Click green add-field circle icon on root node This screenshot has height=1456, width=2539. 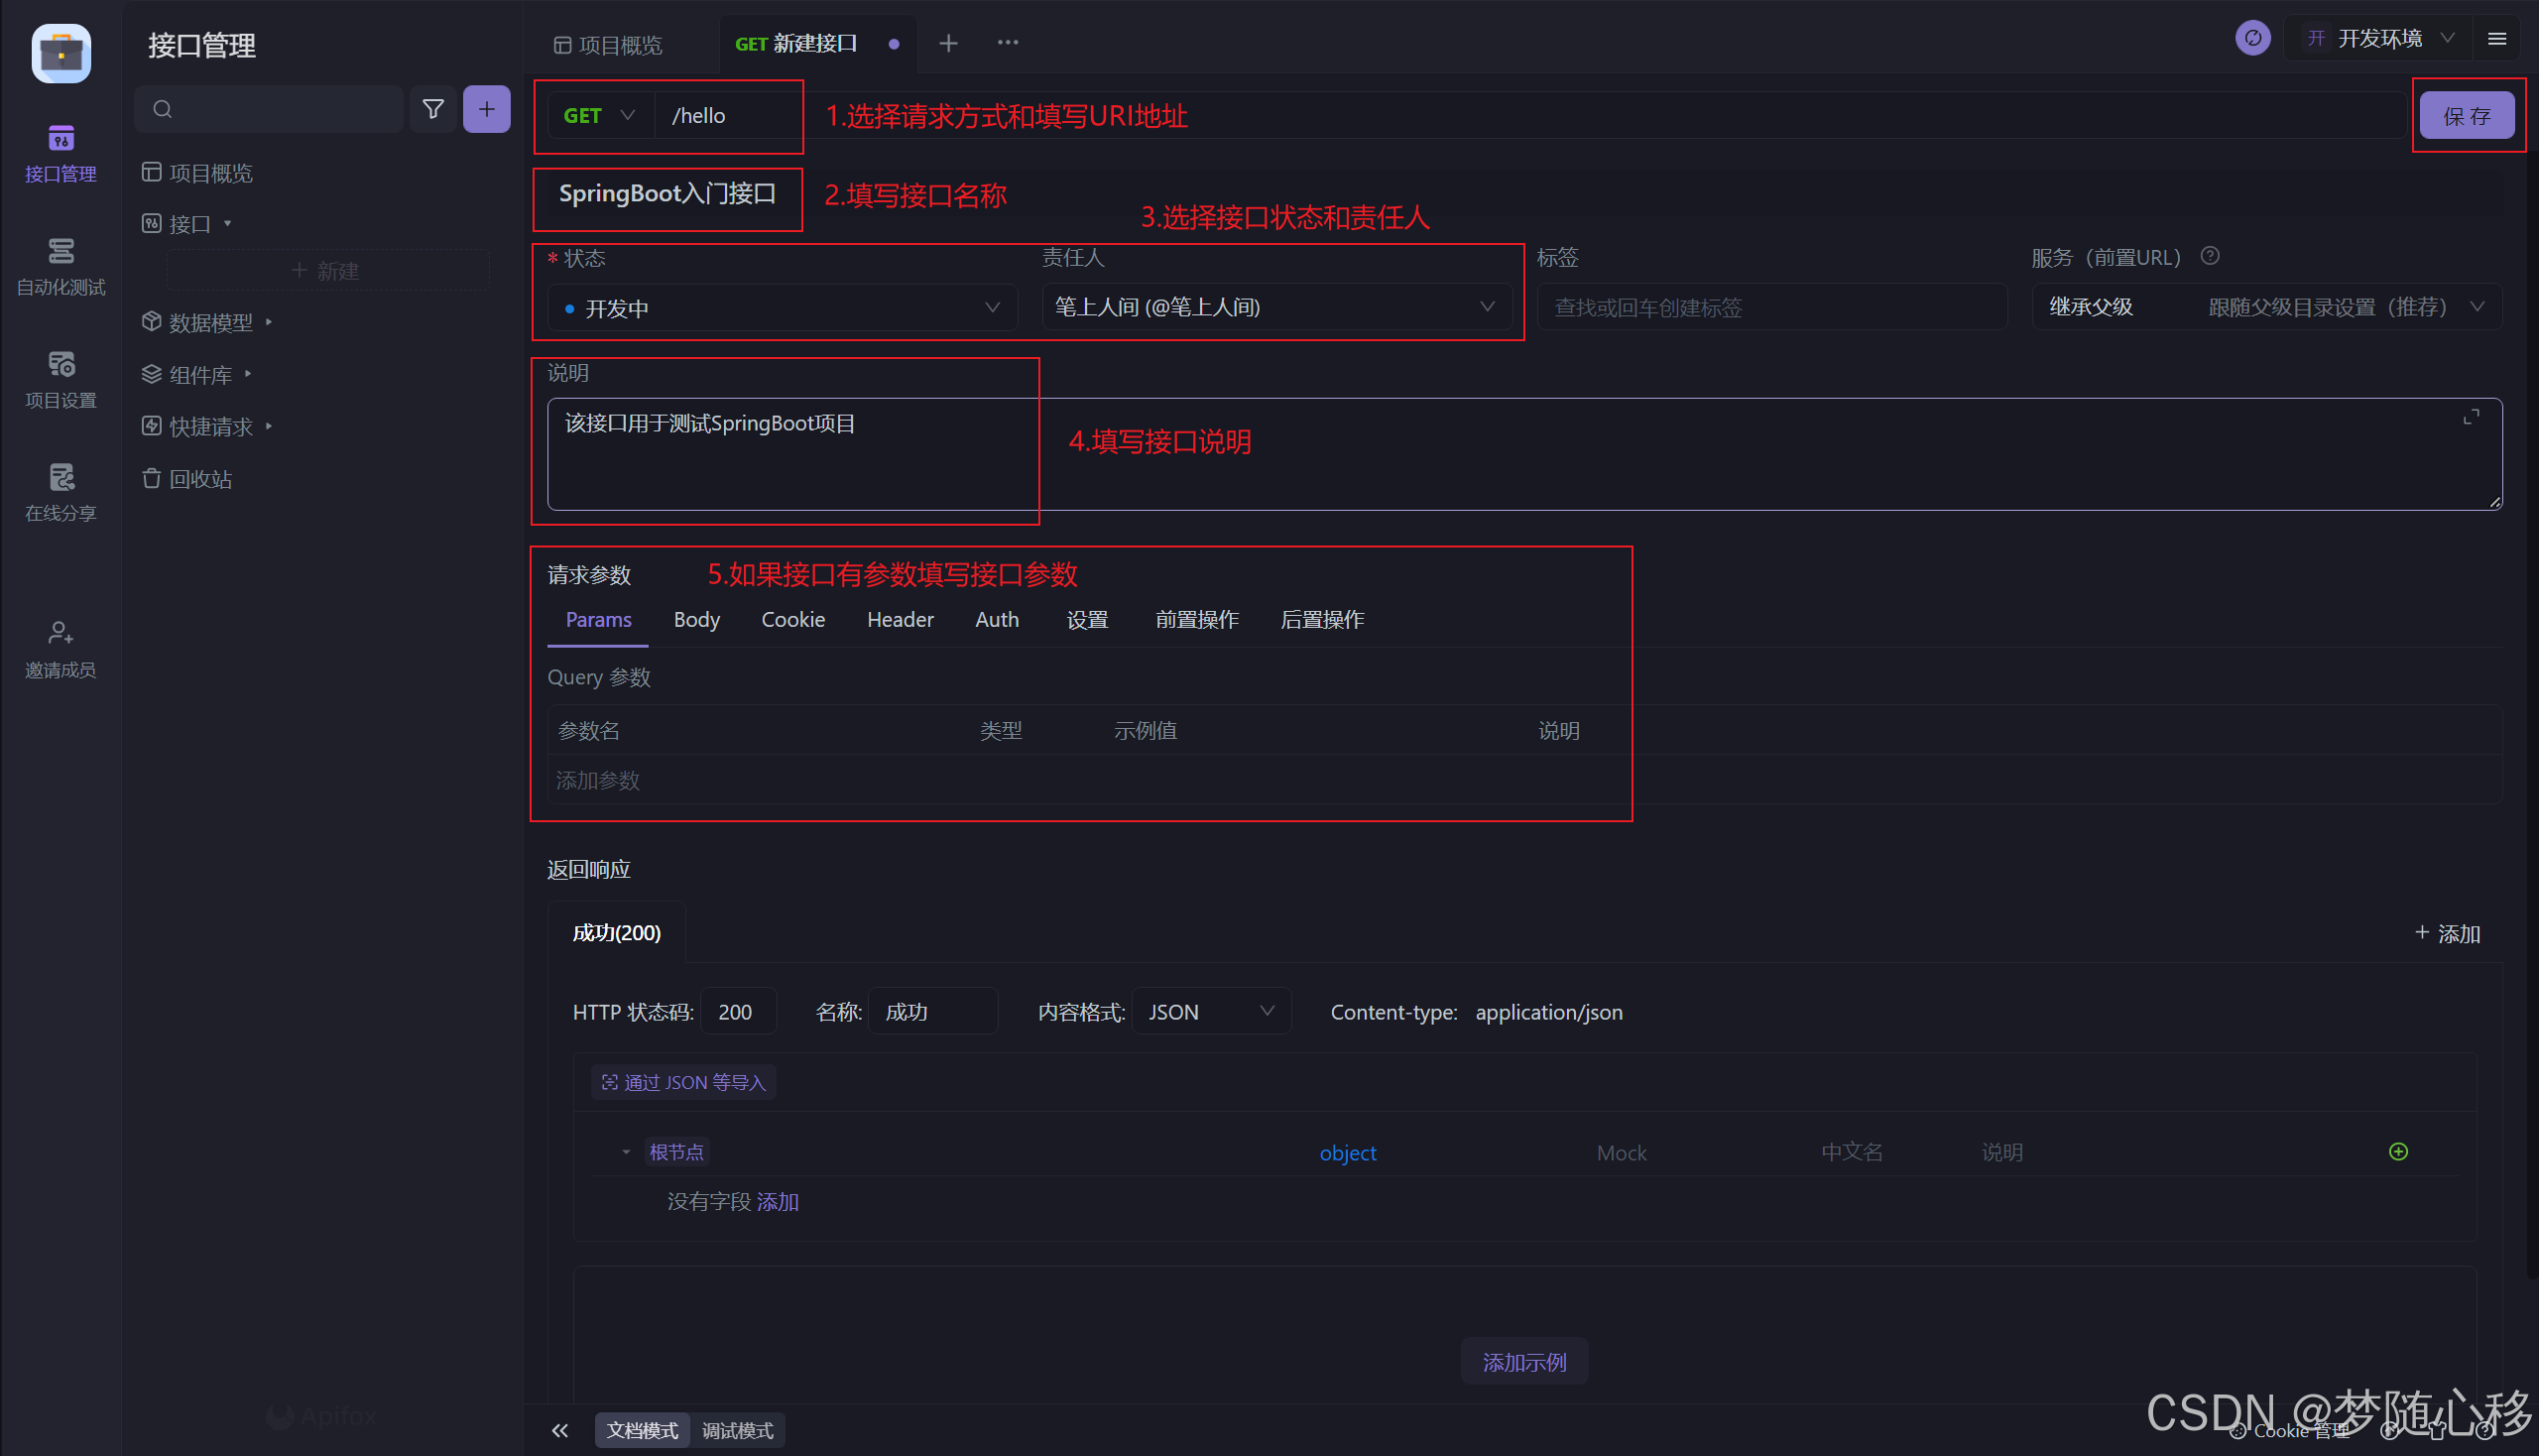2397,1152
